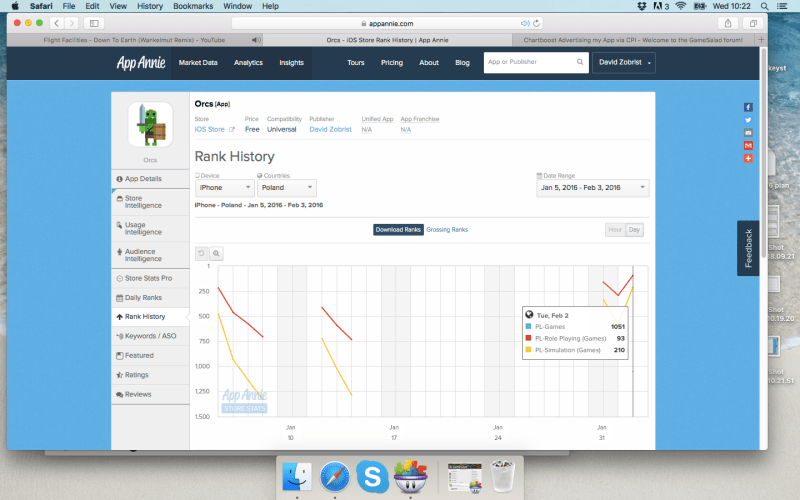Switch to Chartboost GameSalad forum tab
The width and height of the screenshot is (800, 500).
(633, 40)
